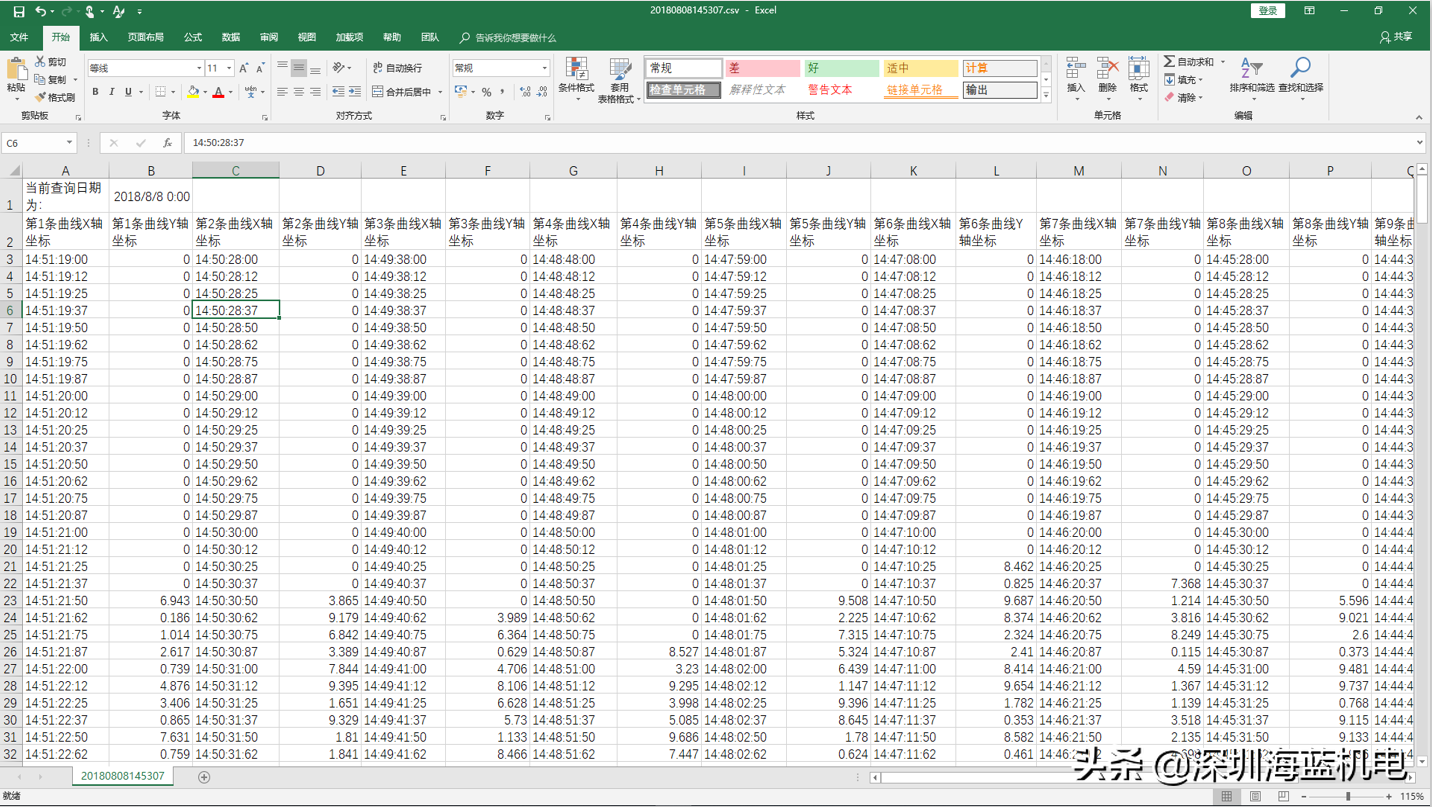Decrease decimal places

pos(542,92)
